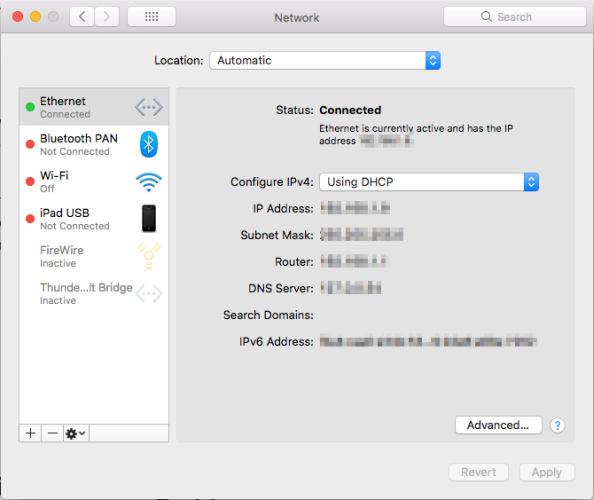The height and width of the screenshot is (500, 594).
Task: Open the Location dropdown
Action: (x=325, y=61)
